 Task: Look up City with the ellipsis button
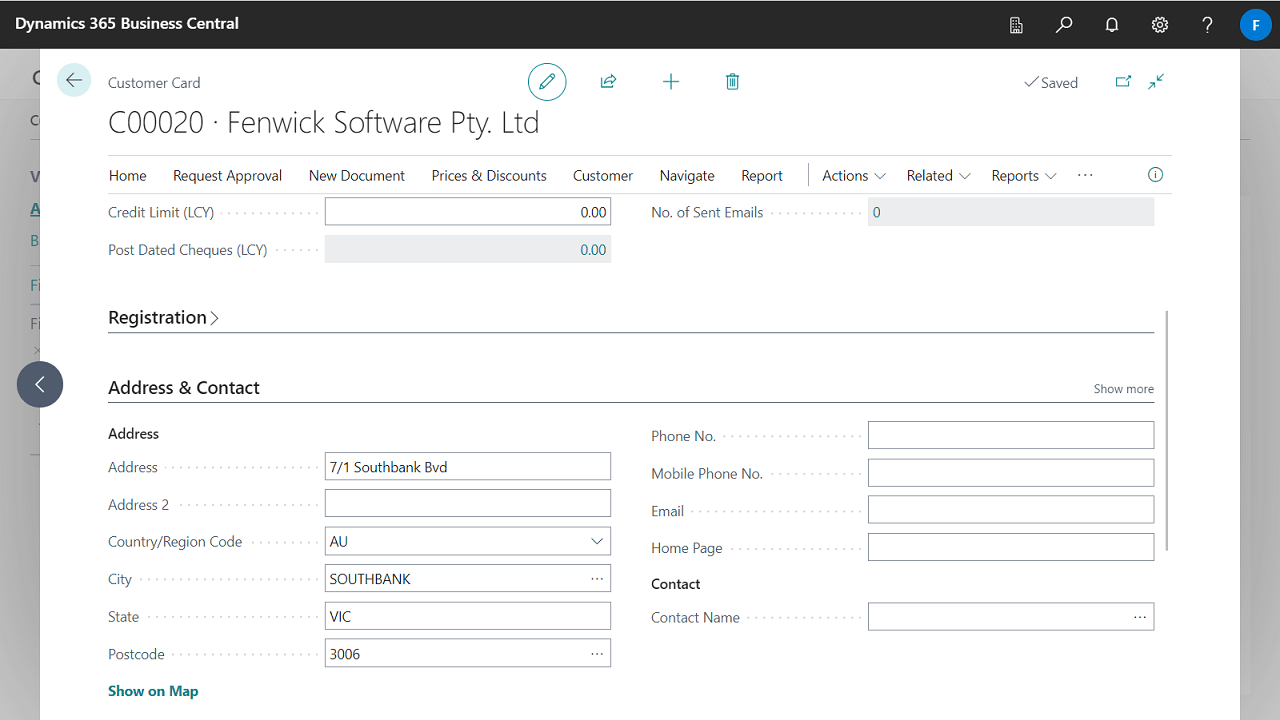(x=597, y=579)
